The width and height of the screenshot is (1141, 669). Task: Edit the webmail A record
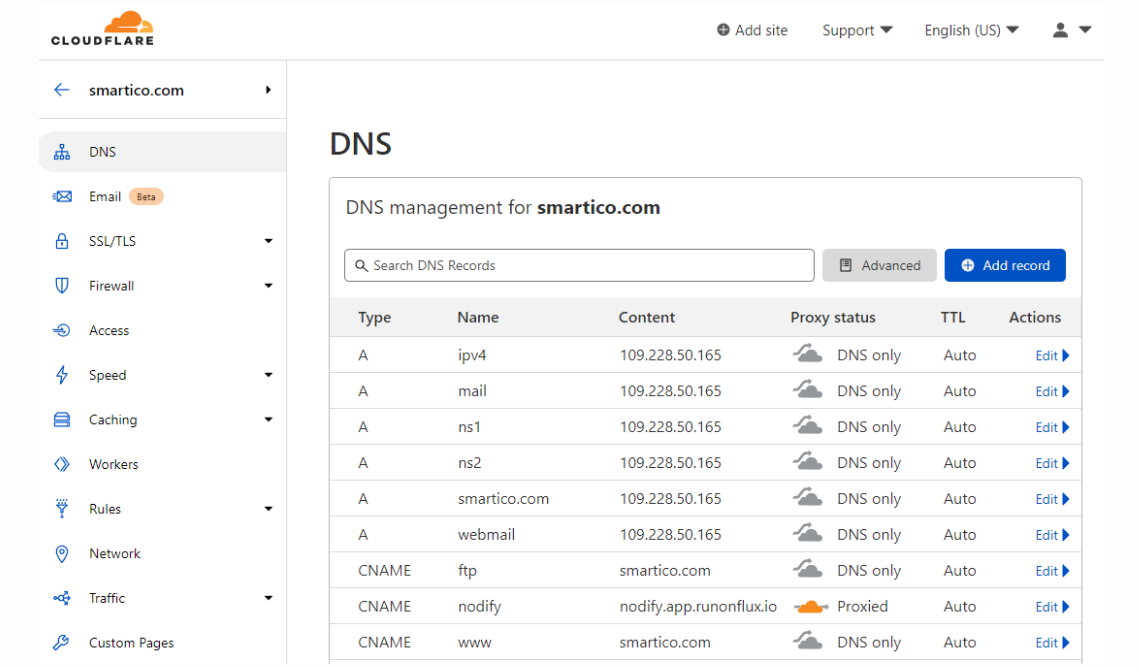1052,535
